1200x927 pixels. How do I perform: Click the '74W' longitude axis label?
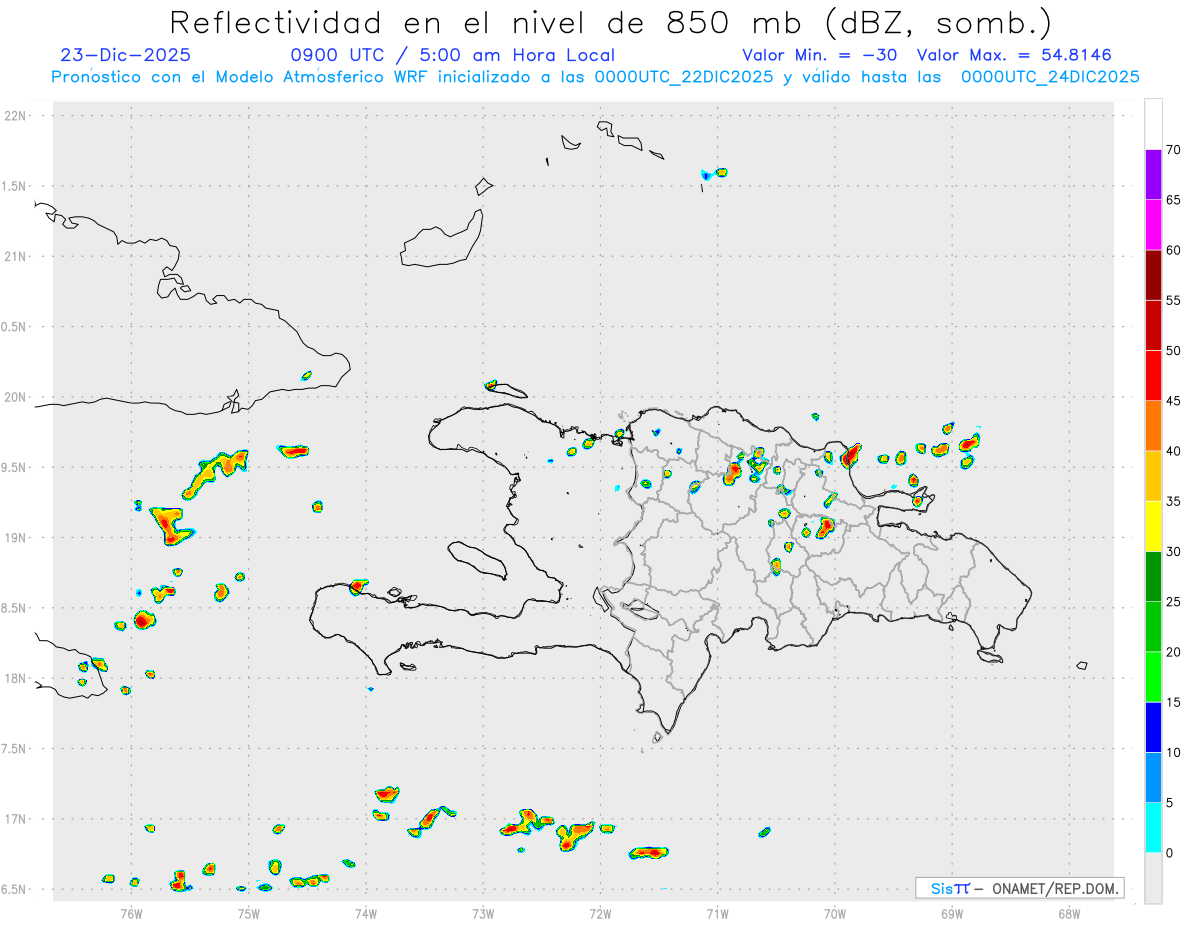pyautogui.click(x=365, y=912)
